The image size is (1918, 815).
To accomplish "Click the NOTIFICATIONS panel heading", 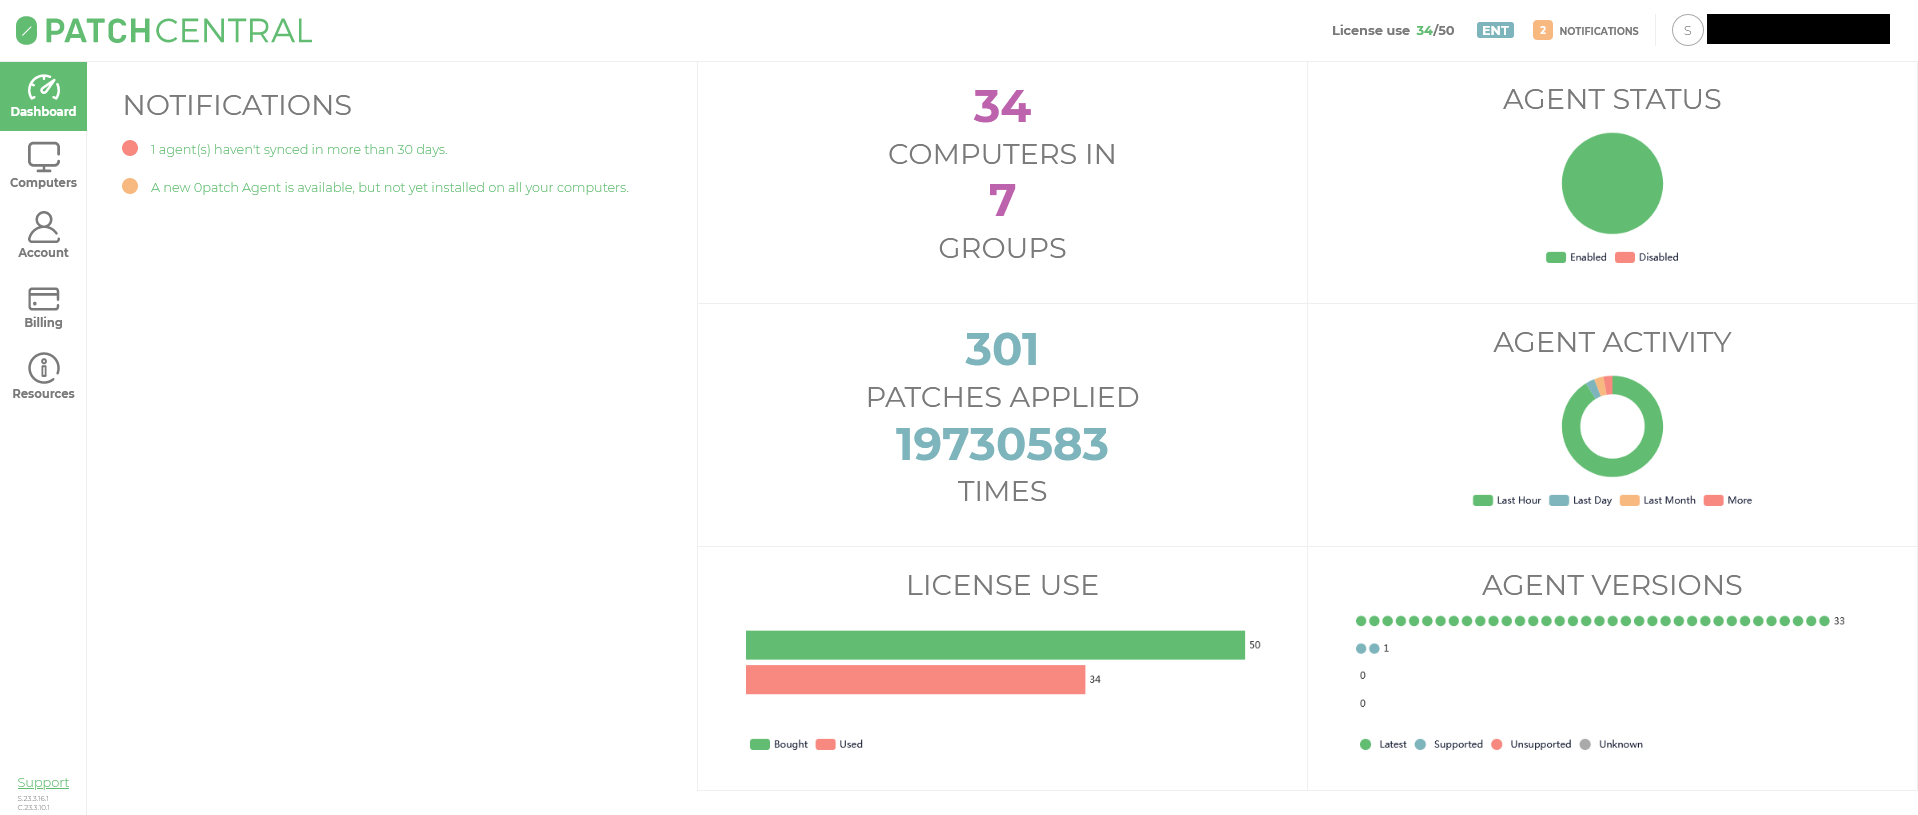I will click(237, 105).
